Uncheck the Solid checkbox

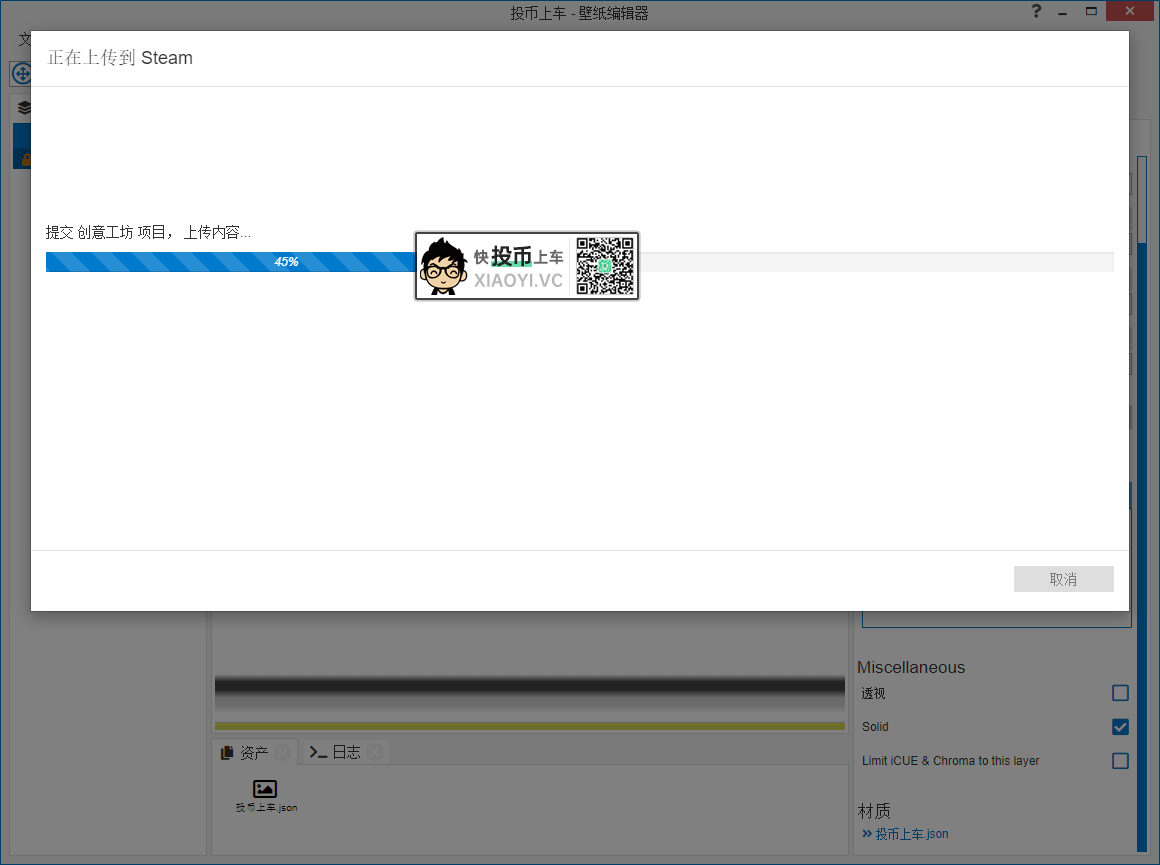tap(1120, 727)
